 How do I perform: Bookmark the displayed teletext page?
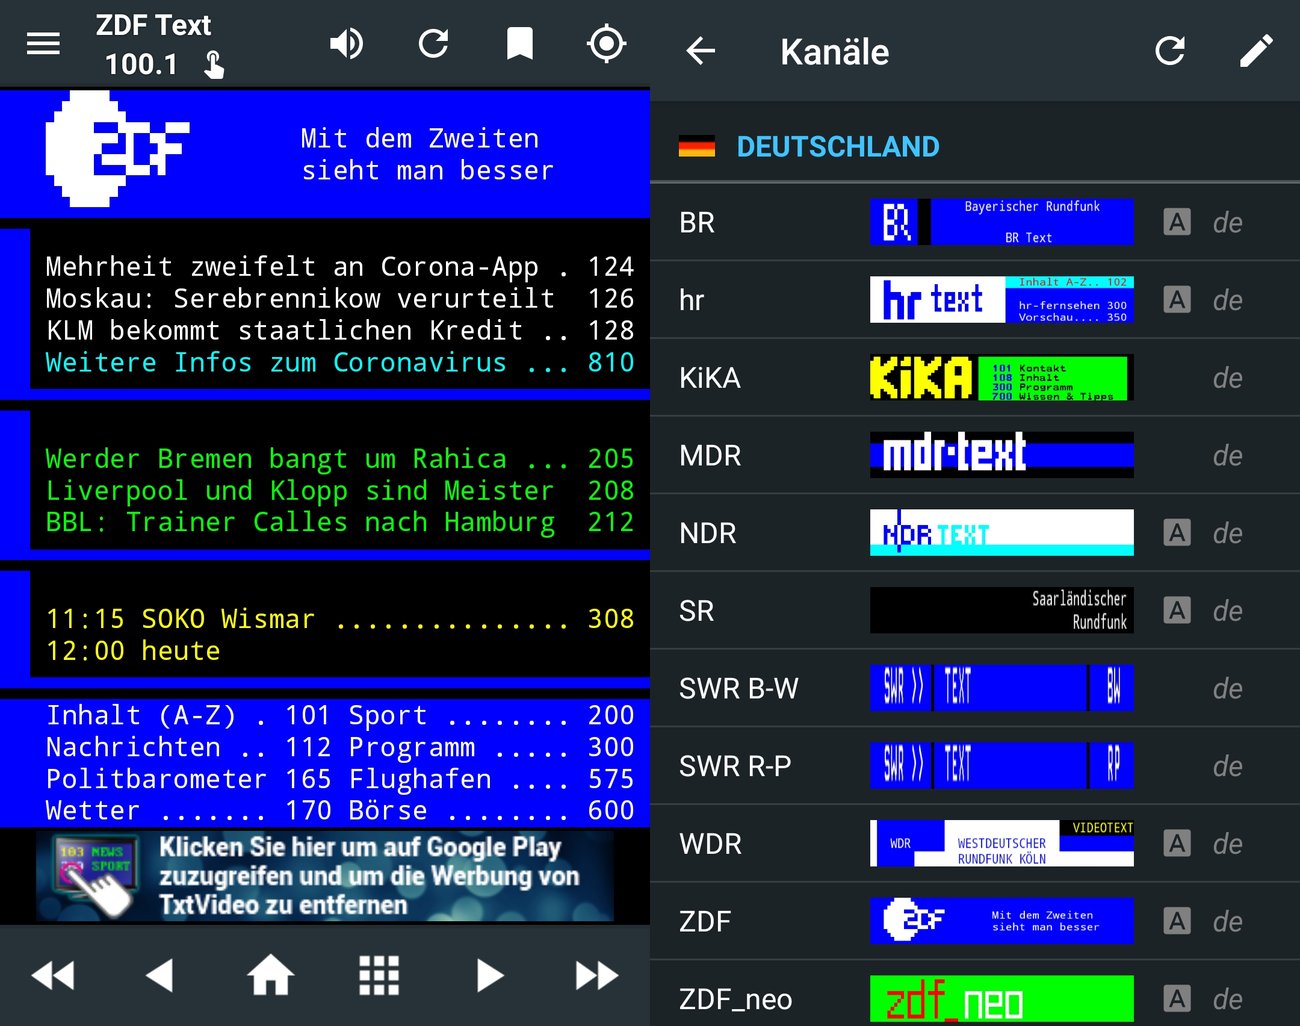click(x=519, y=43)
